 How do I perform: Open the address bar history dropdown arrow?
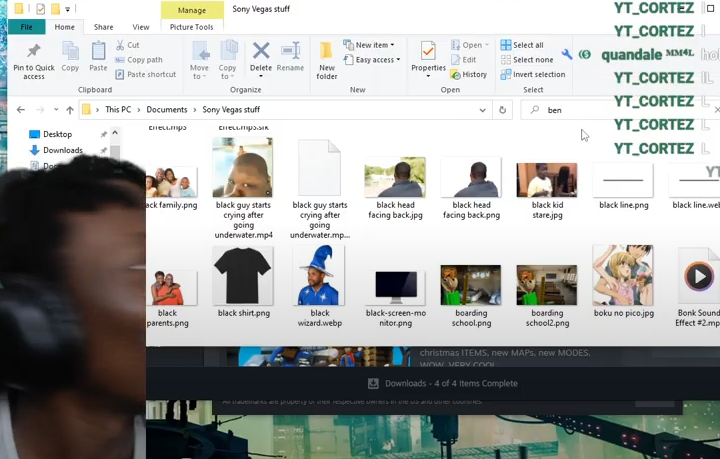click(482, 110)
